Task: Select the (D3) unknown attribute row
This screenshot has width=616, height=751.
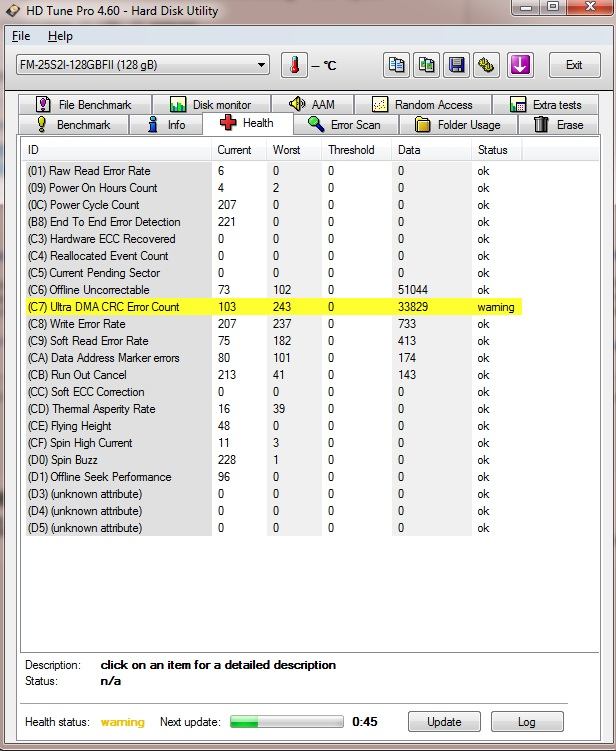Action: [x=274, y=494]
